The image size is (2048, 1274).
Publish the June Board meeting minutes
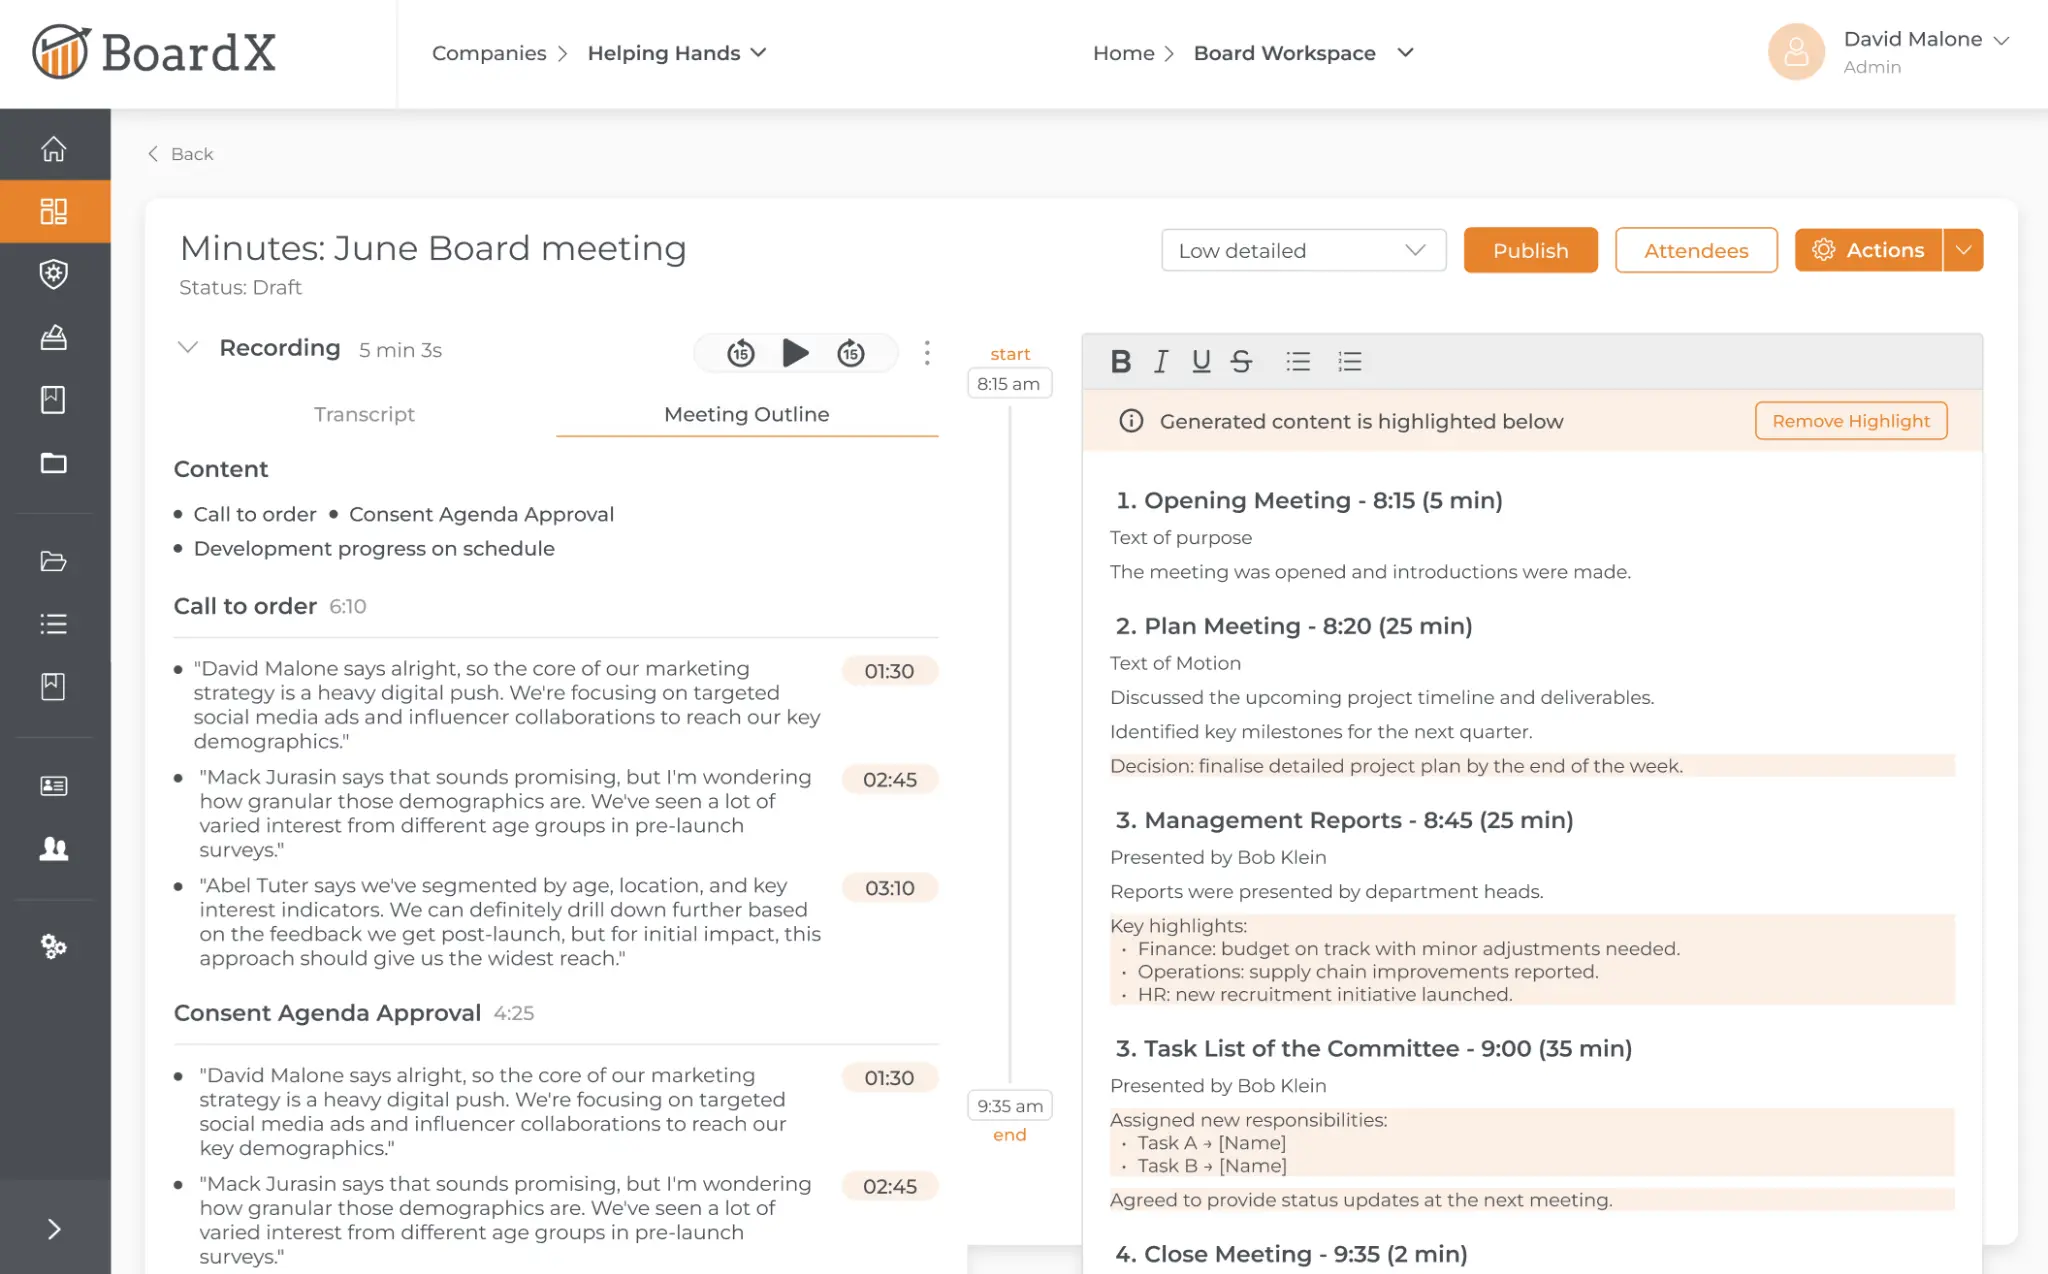pyautogui.click(x=1530, y=250)
